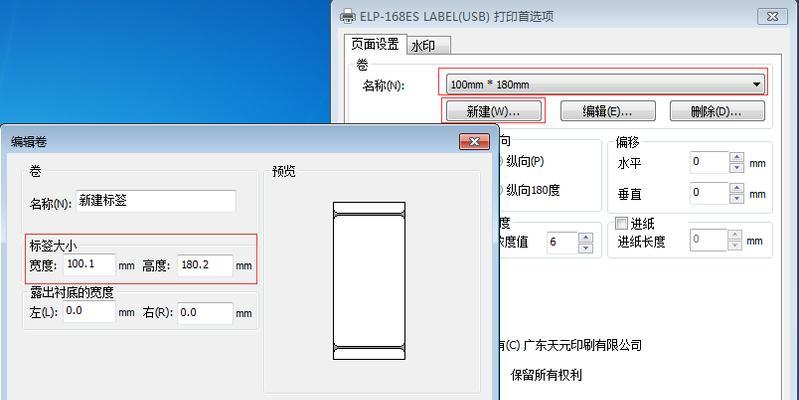Click the 水平 offset input field

[x=709, y=163]
